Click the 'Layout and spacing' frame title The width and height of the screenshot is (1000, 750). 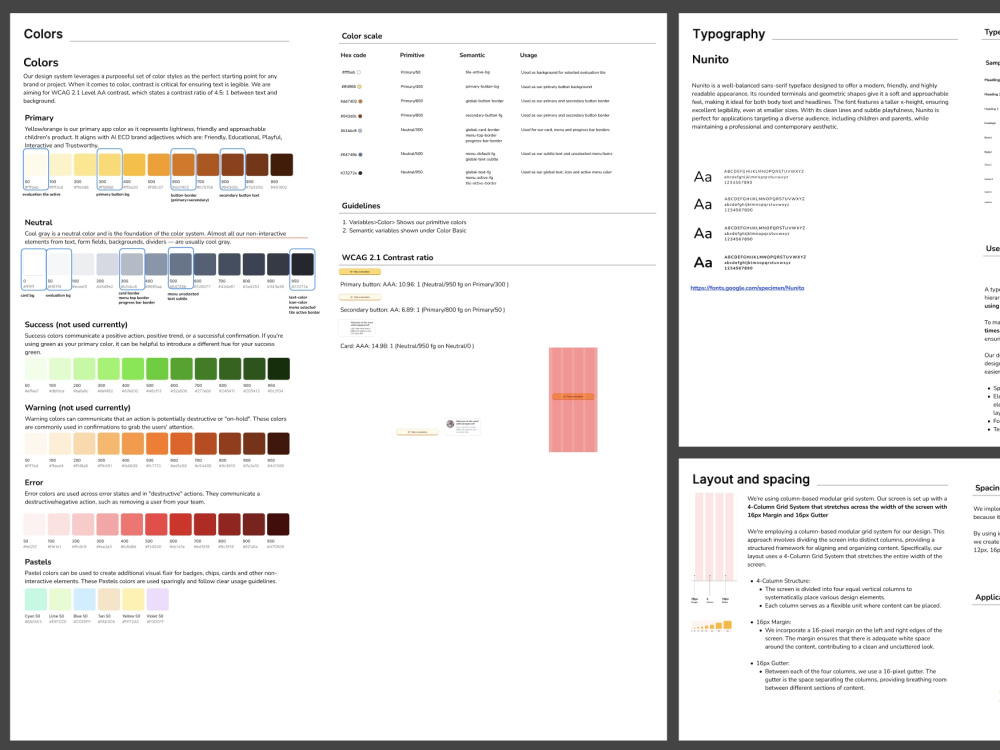751,480
